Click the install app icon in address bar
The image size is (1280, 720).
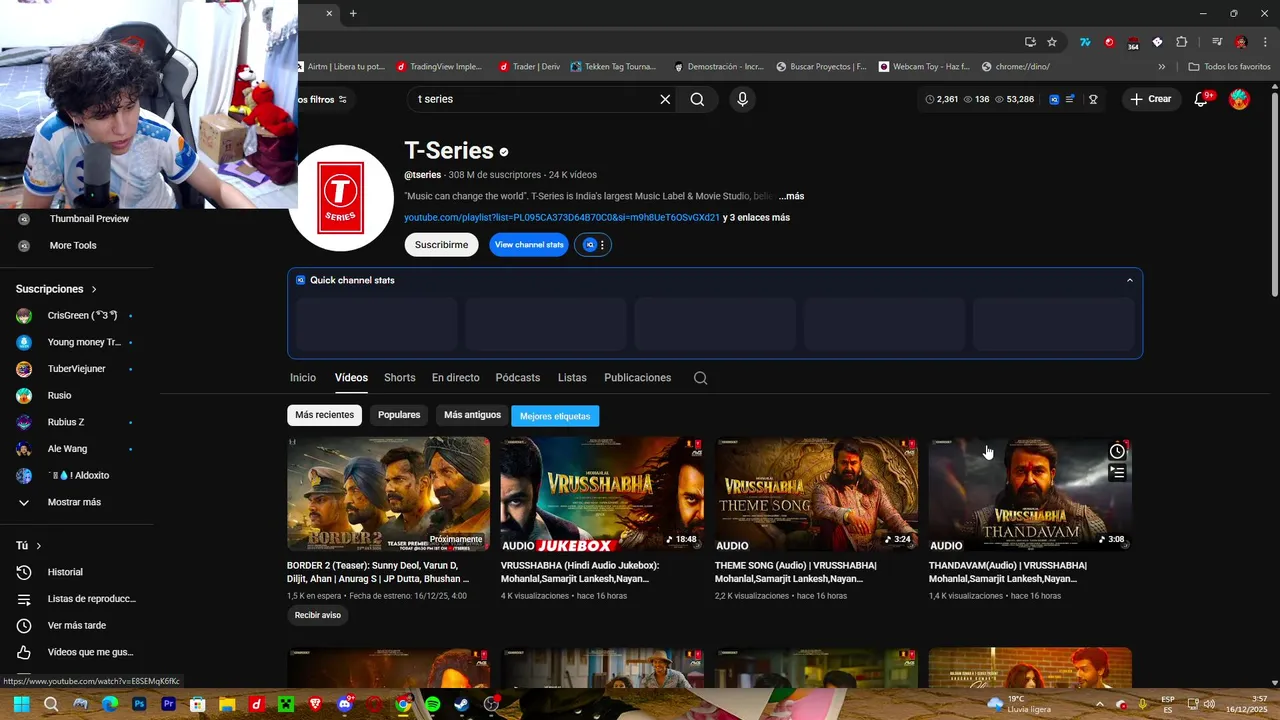point(1030,42)
